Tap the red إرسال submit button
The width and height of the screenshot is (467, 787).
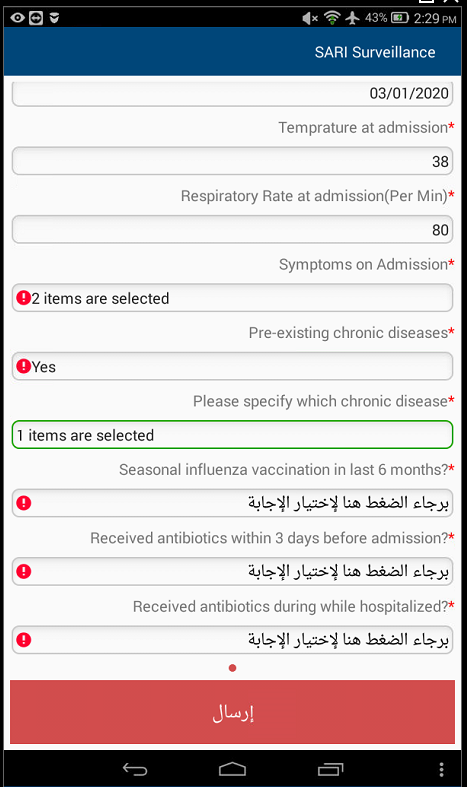pos(232,712)
